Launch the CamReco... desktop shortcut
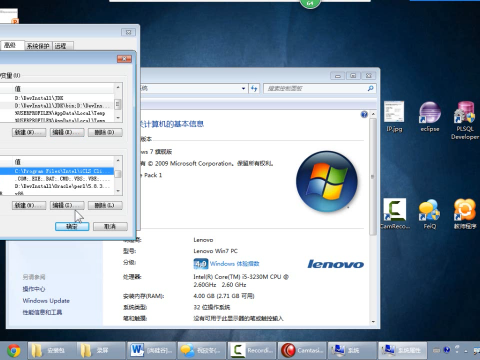This screenshot has width=480, height=360. click(x=395, y=214)
